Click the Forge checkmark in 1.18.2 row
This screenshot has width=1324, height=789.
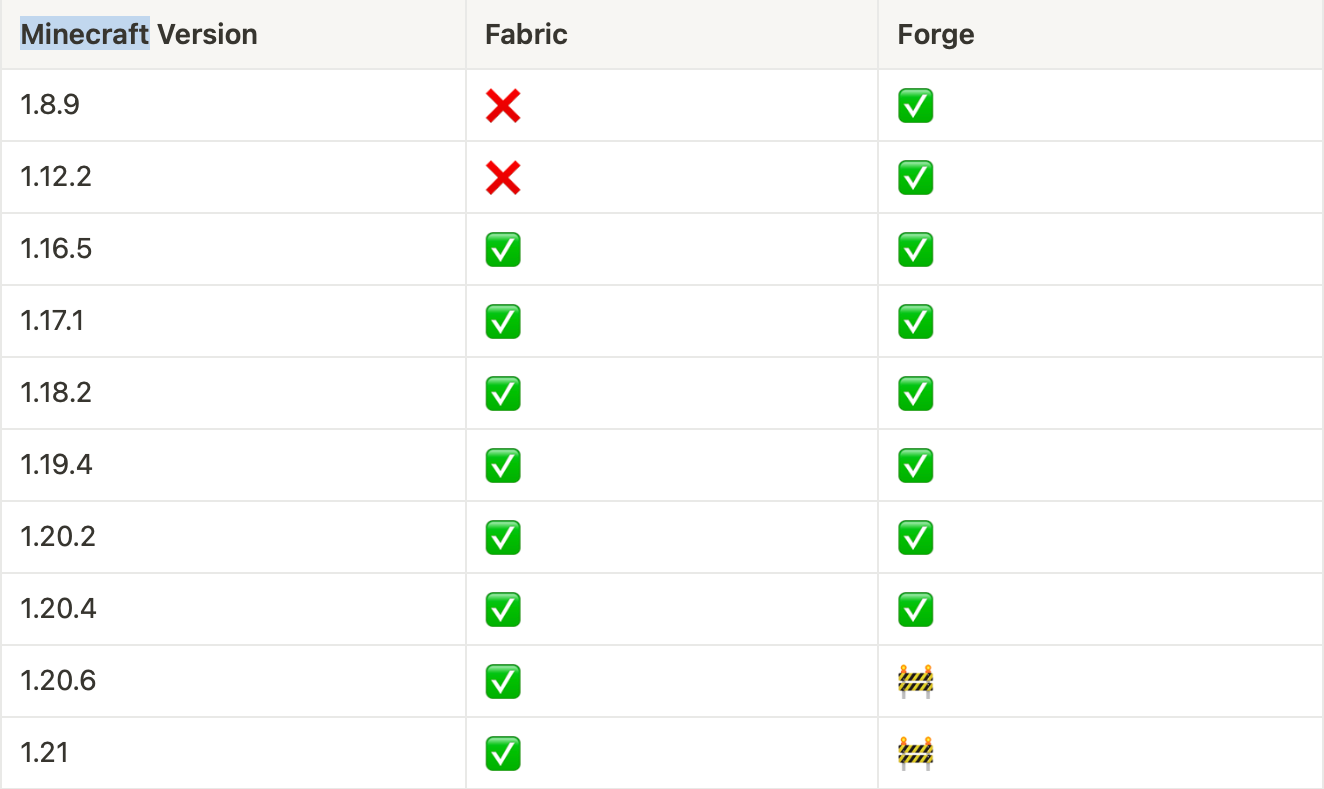(915, 394)
